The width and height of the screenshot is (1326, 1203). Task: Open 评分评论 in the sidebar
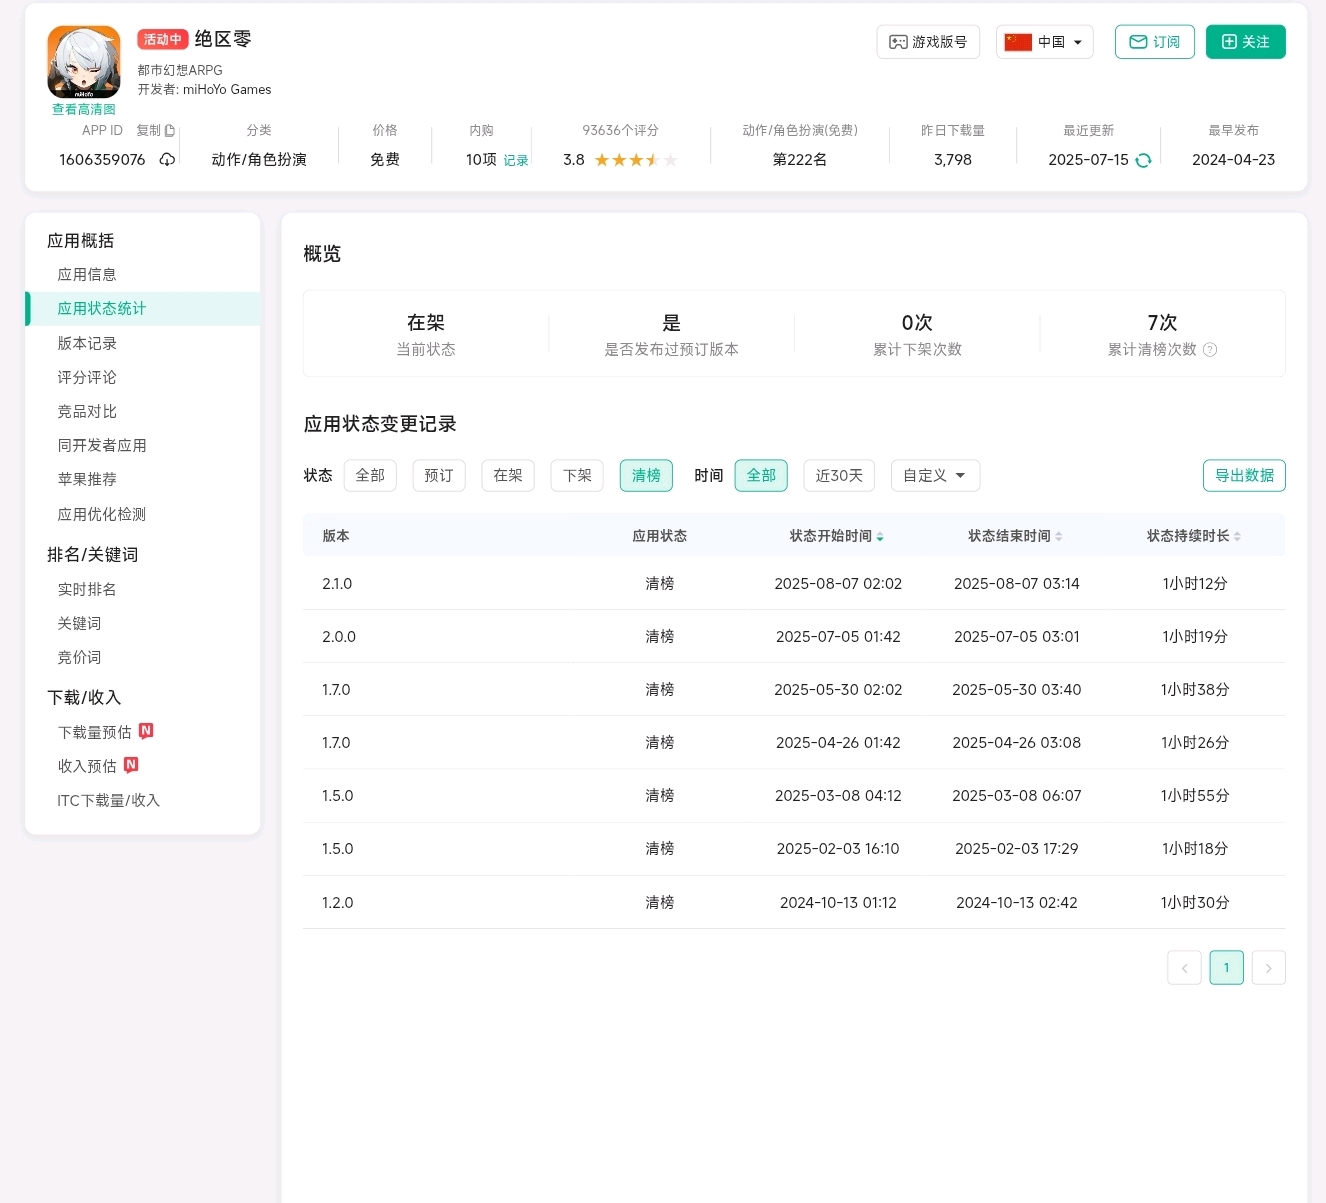click(87, 377)
